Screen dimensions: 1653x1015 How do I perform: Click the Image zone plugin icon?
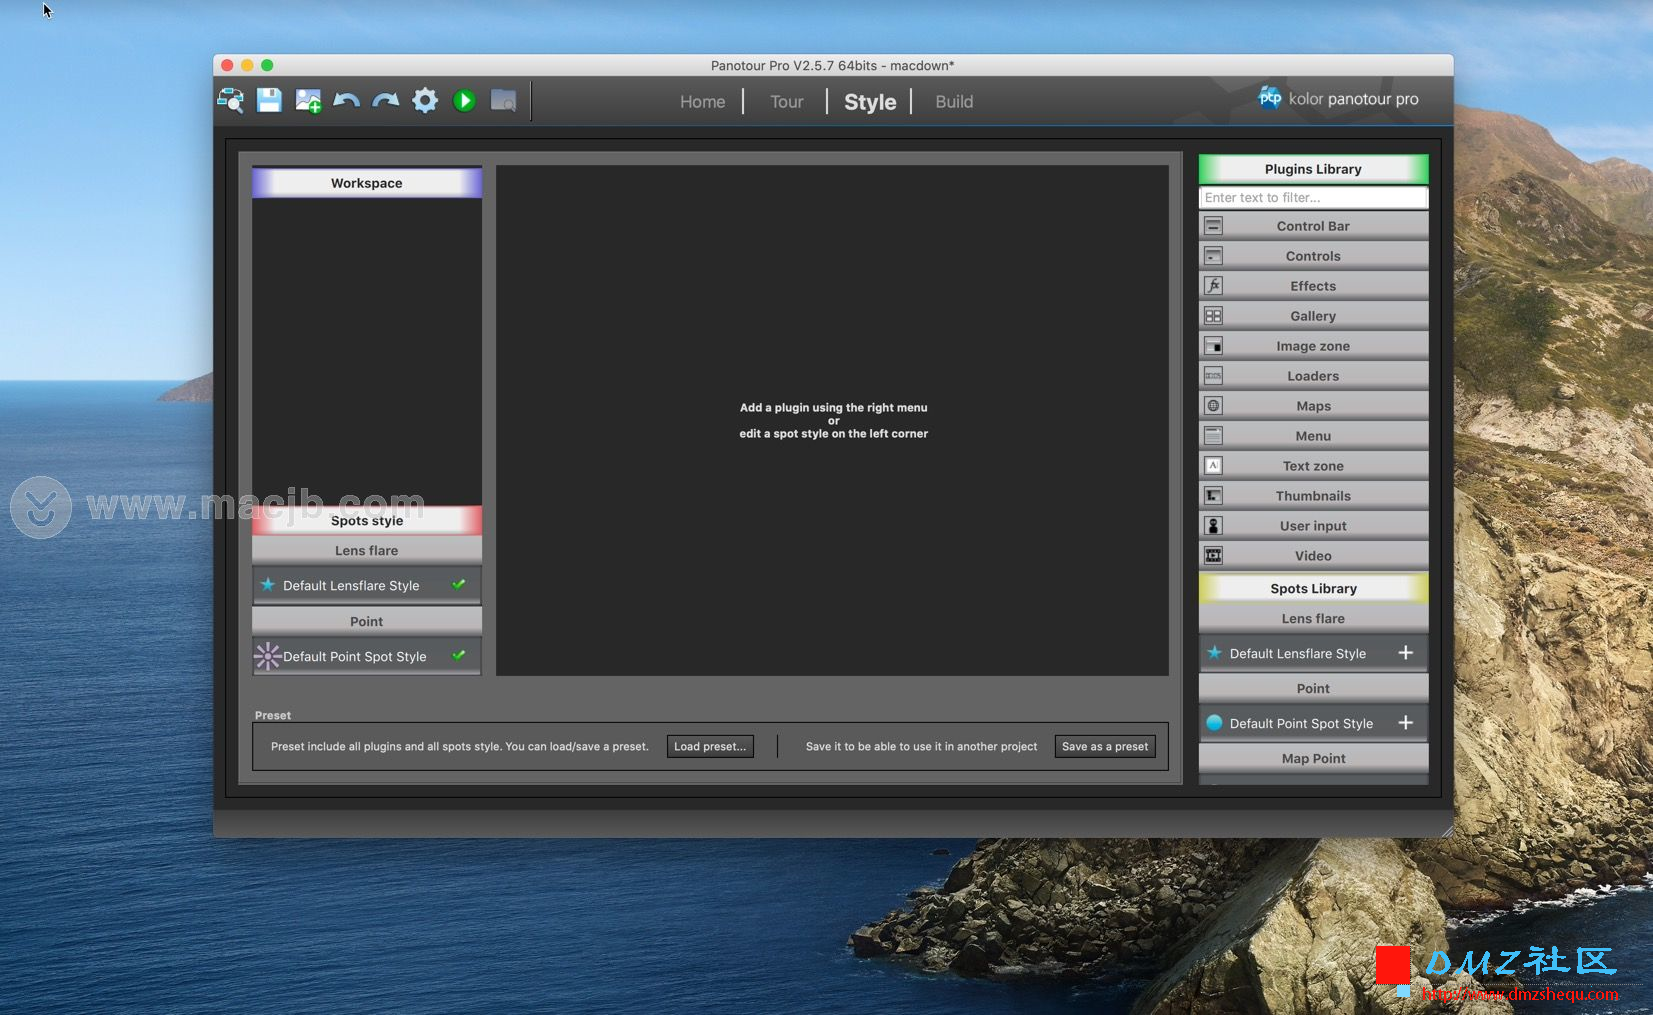click(x=1213, y=346)
